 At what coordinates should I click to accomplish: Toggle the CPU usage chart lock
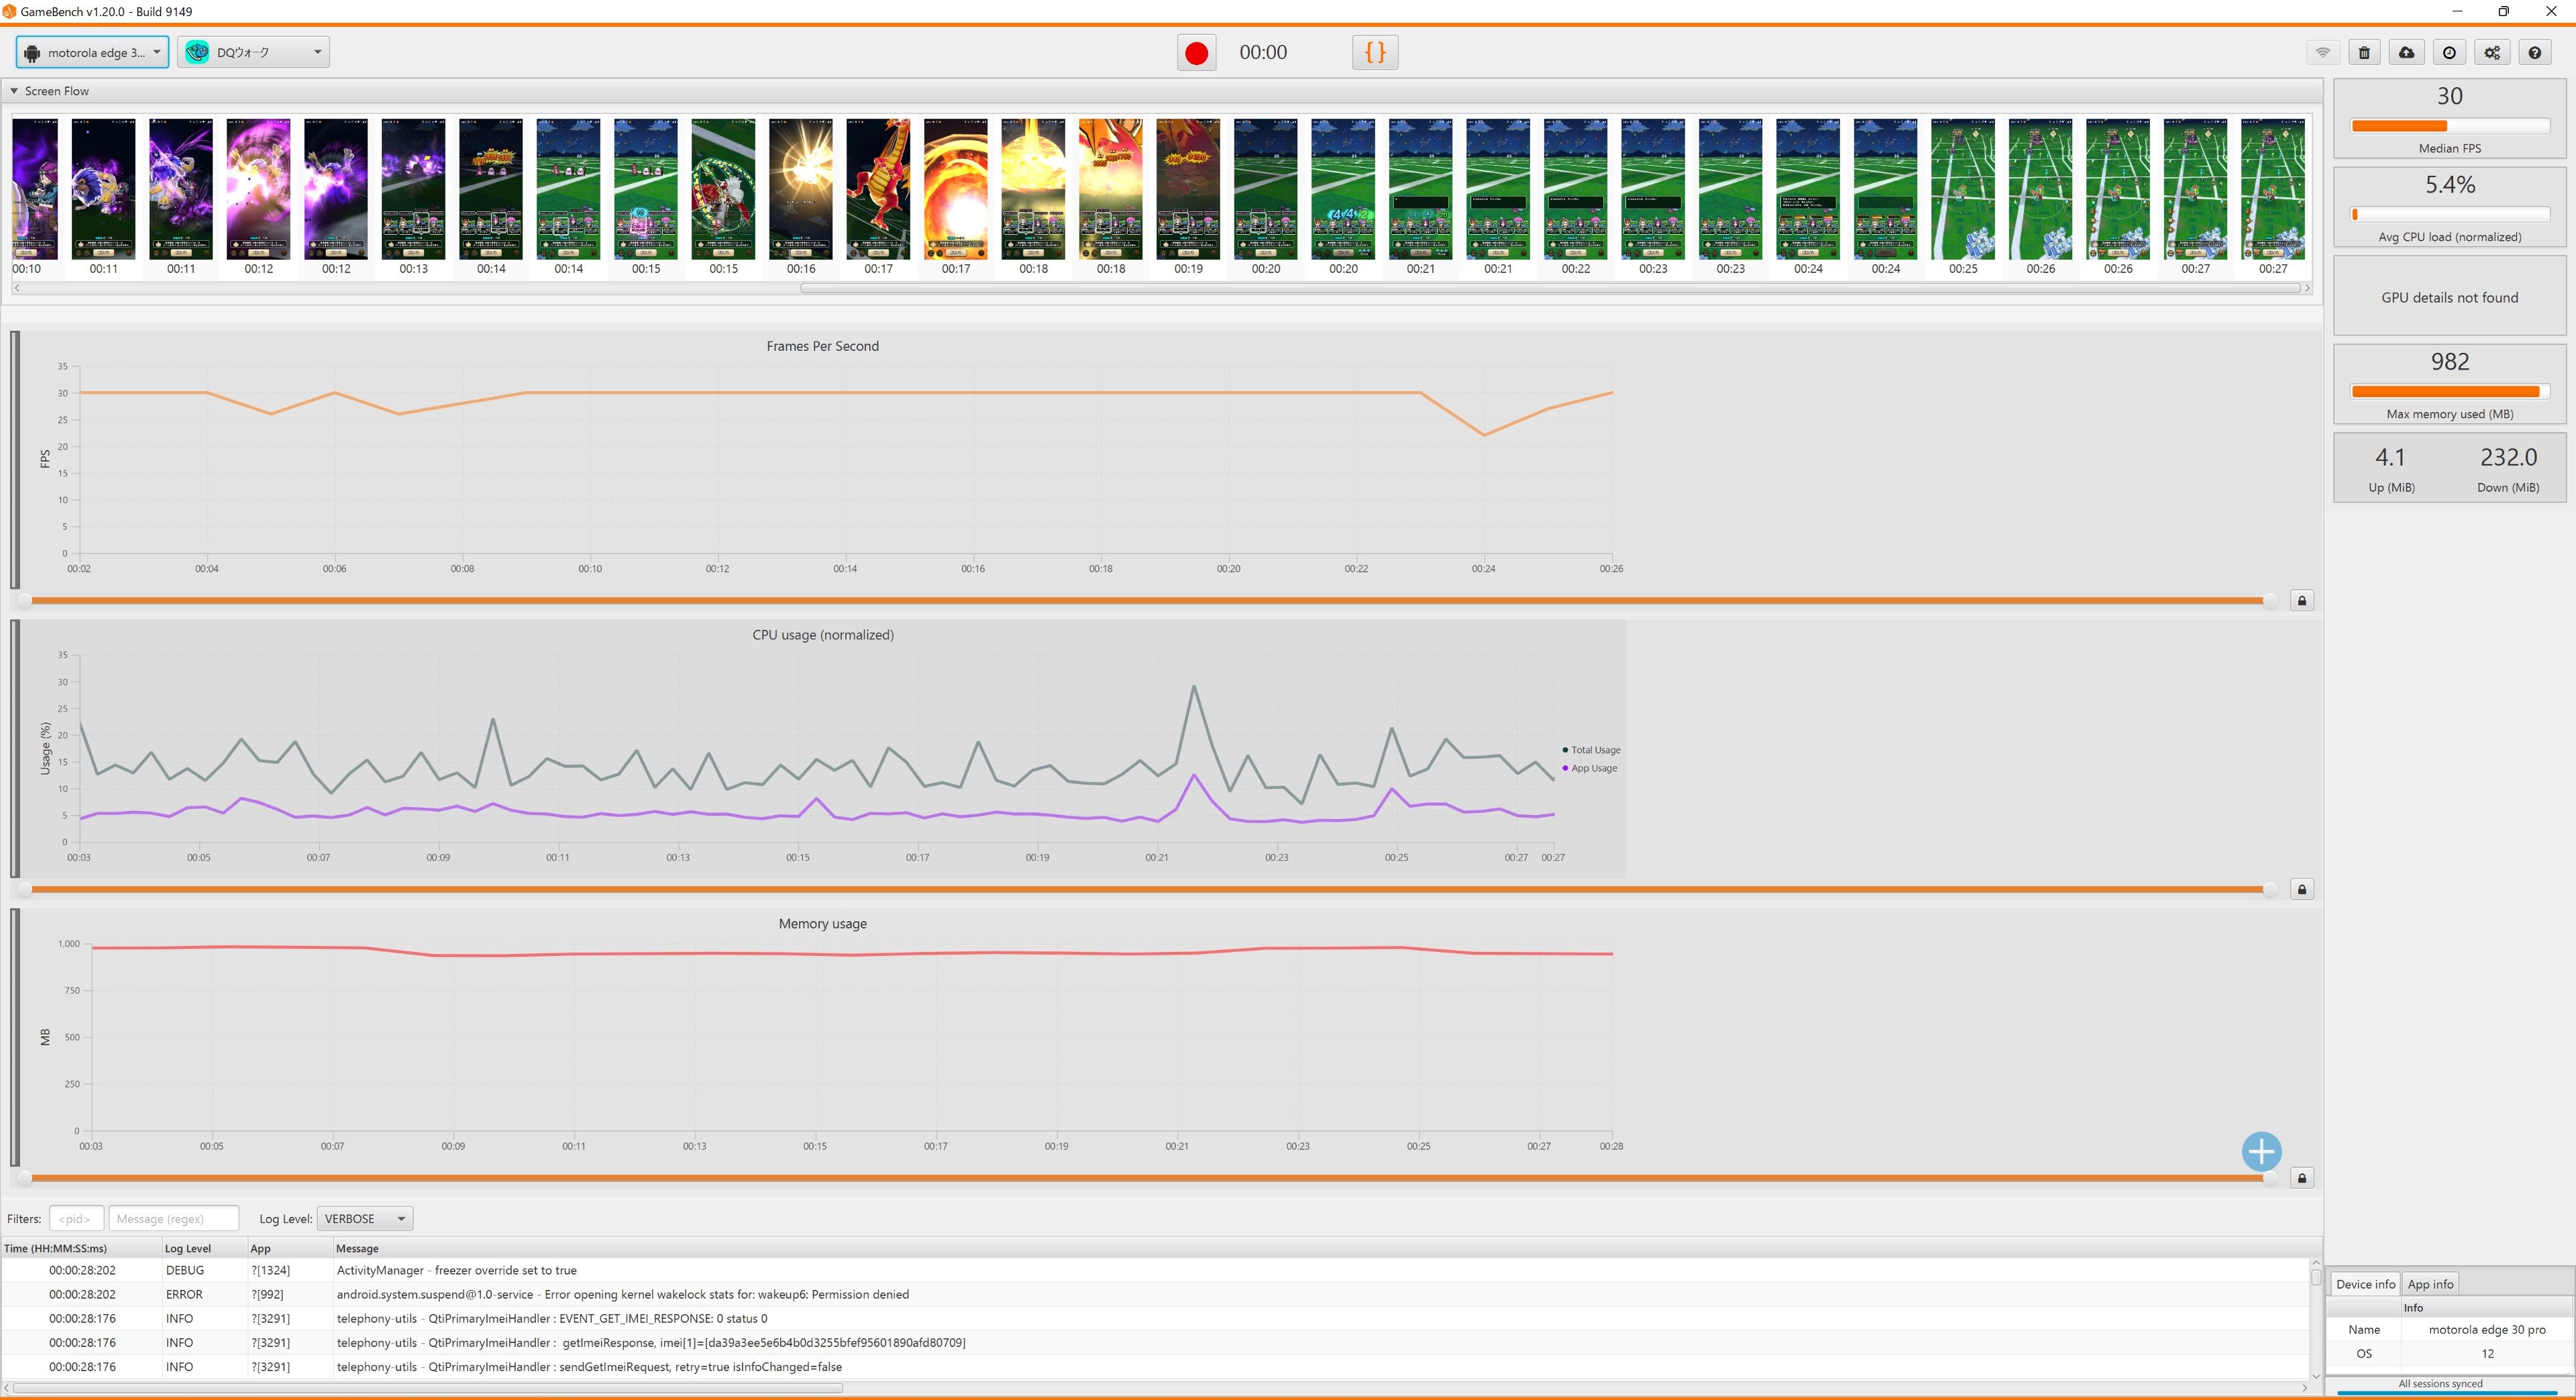[2302, 890]
